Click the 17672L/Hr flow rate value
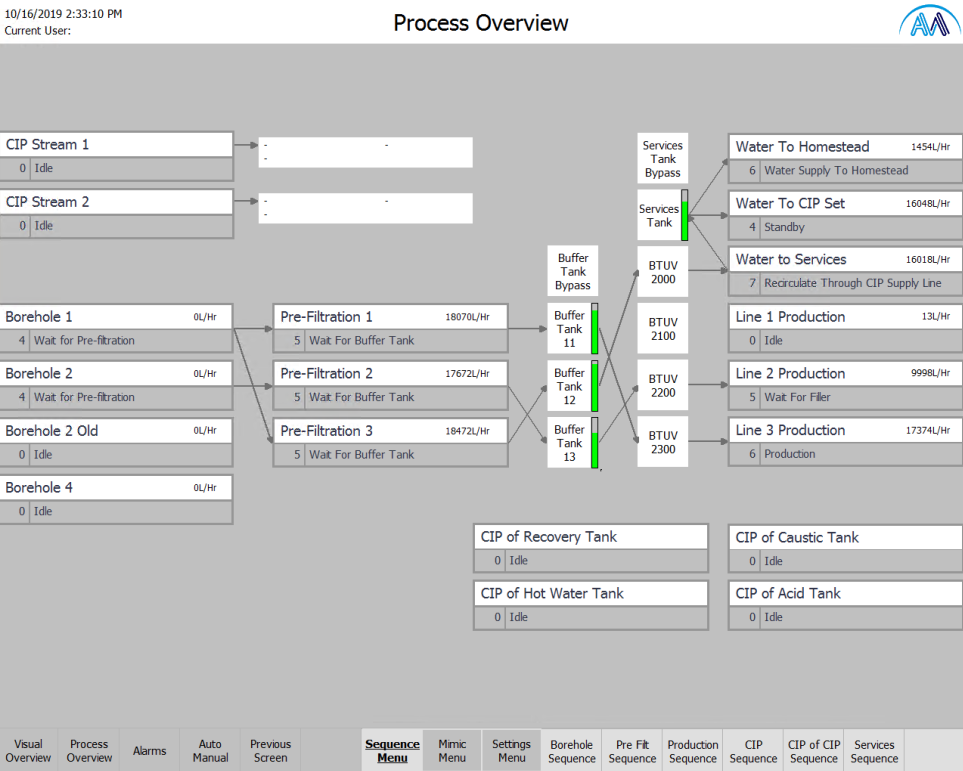Image resolution: width=963 pixels, height=771 pixels. (x=467, y=374)
